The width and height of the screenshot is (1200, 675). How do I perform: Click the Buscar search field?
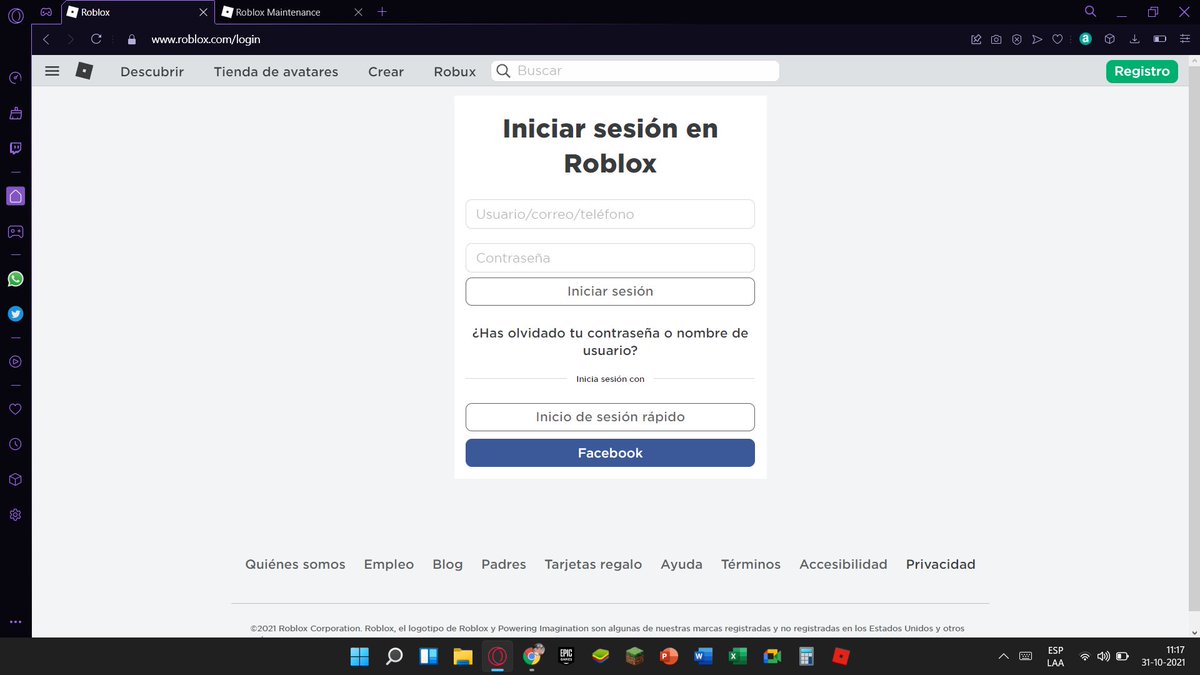[635, 71]
